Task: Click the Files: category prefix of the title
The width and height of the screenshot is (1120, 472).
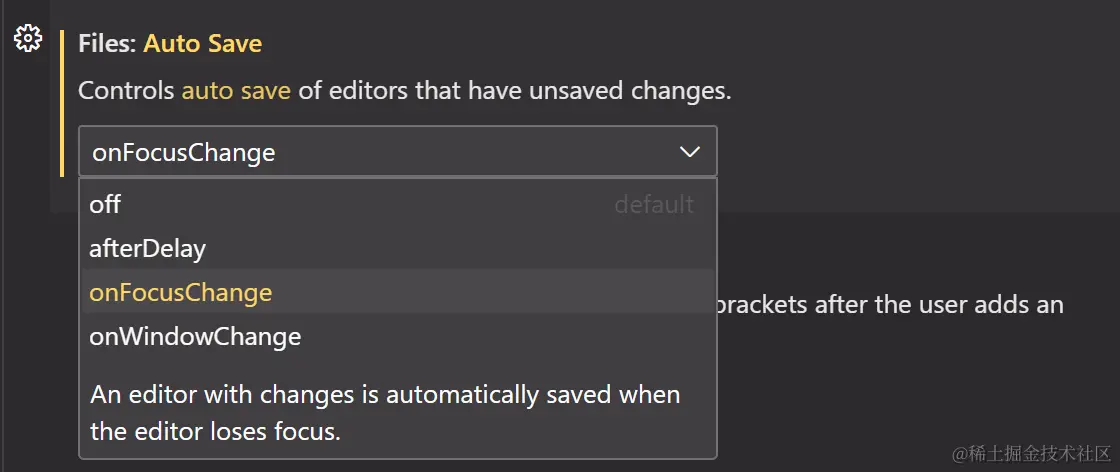Action: click(108, 44)
